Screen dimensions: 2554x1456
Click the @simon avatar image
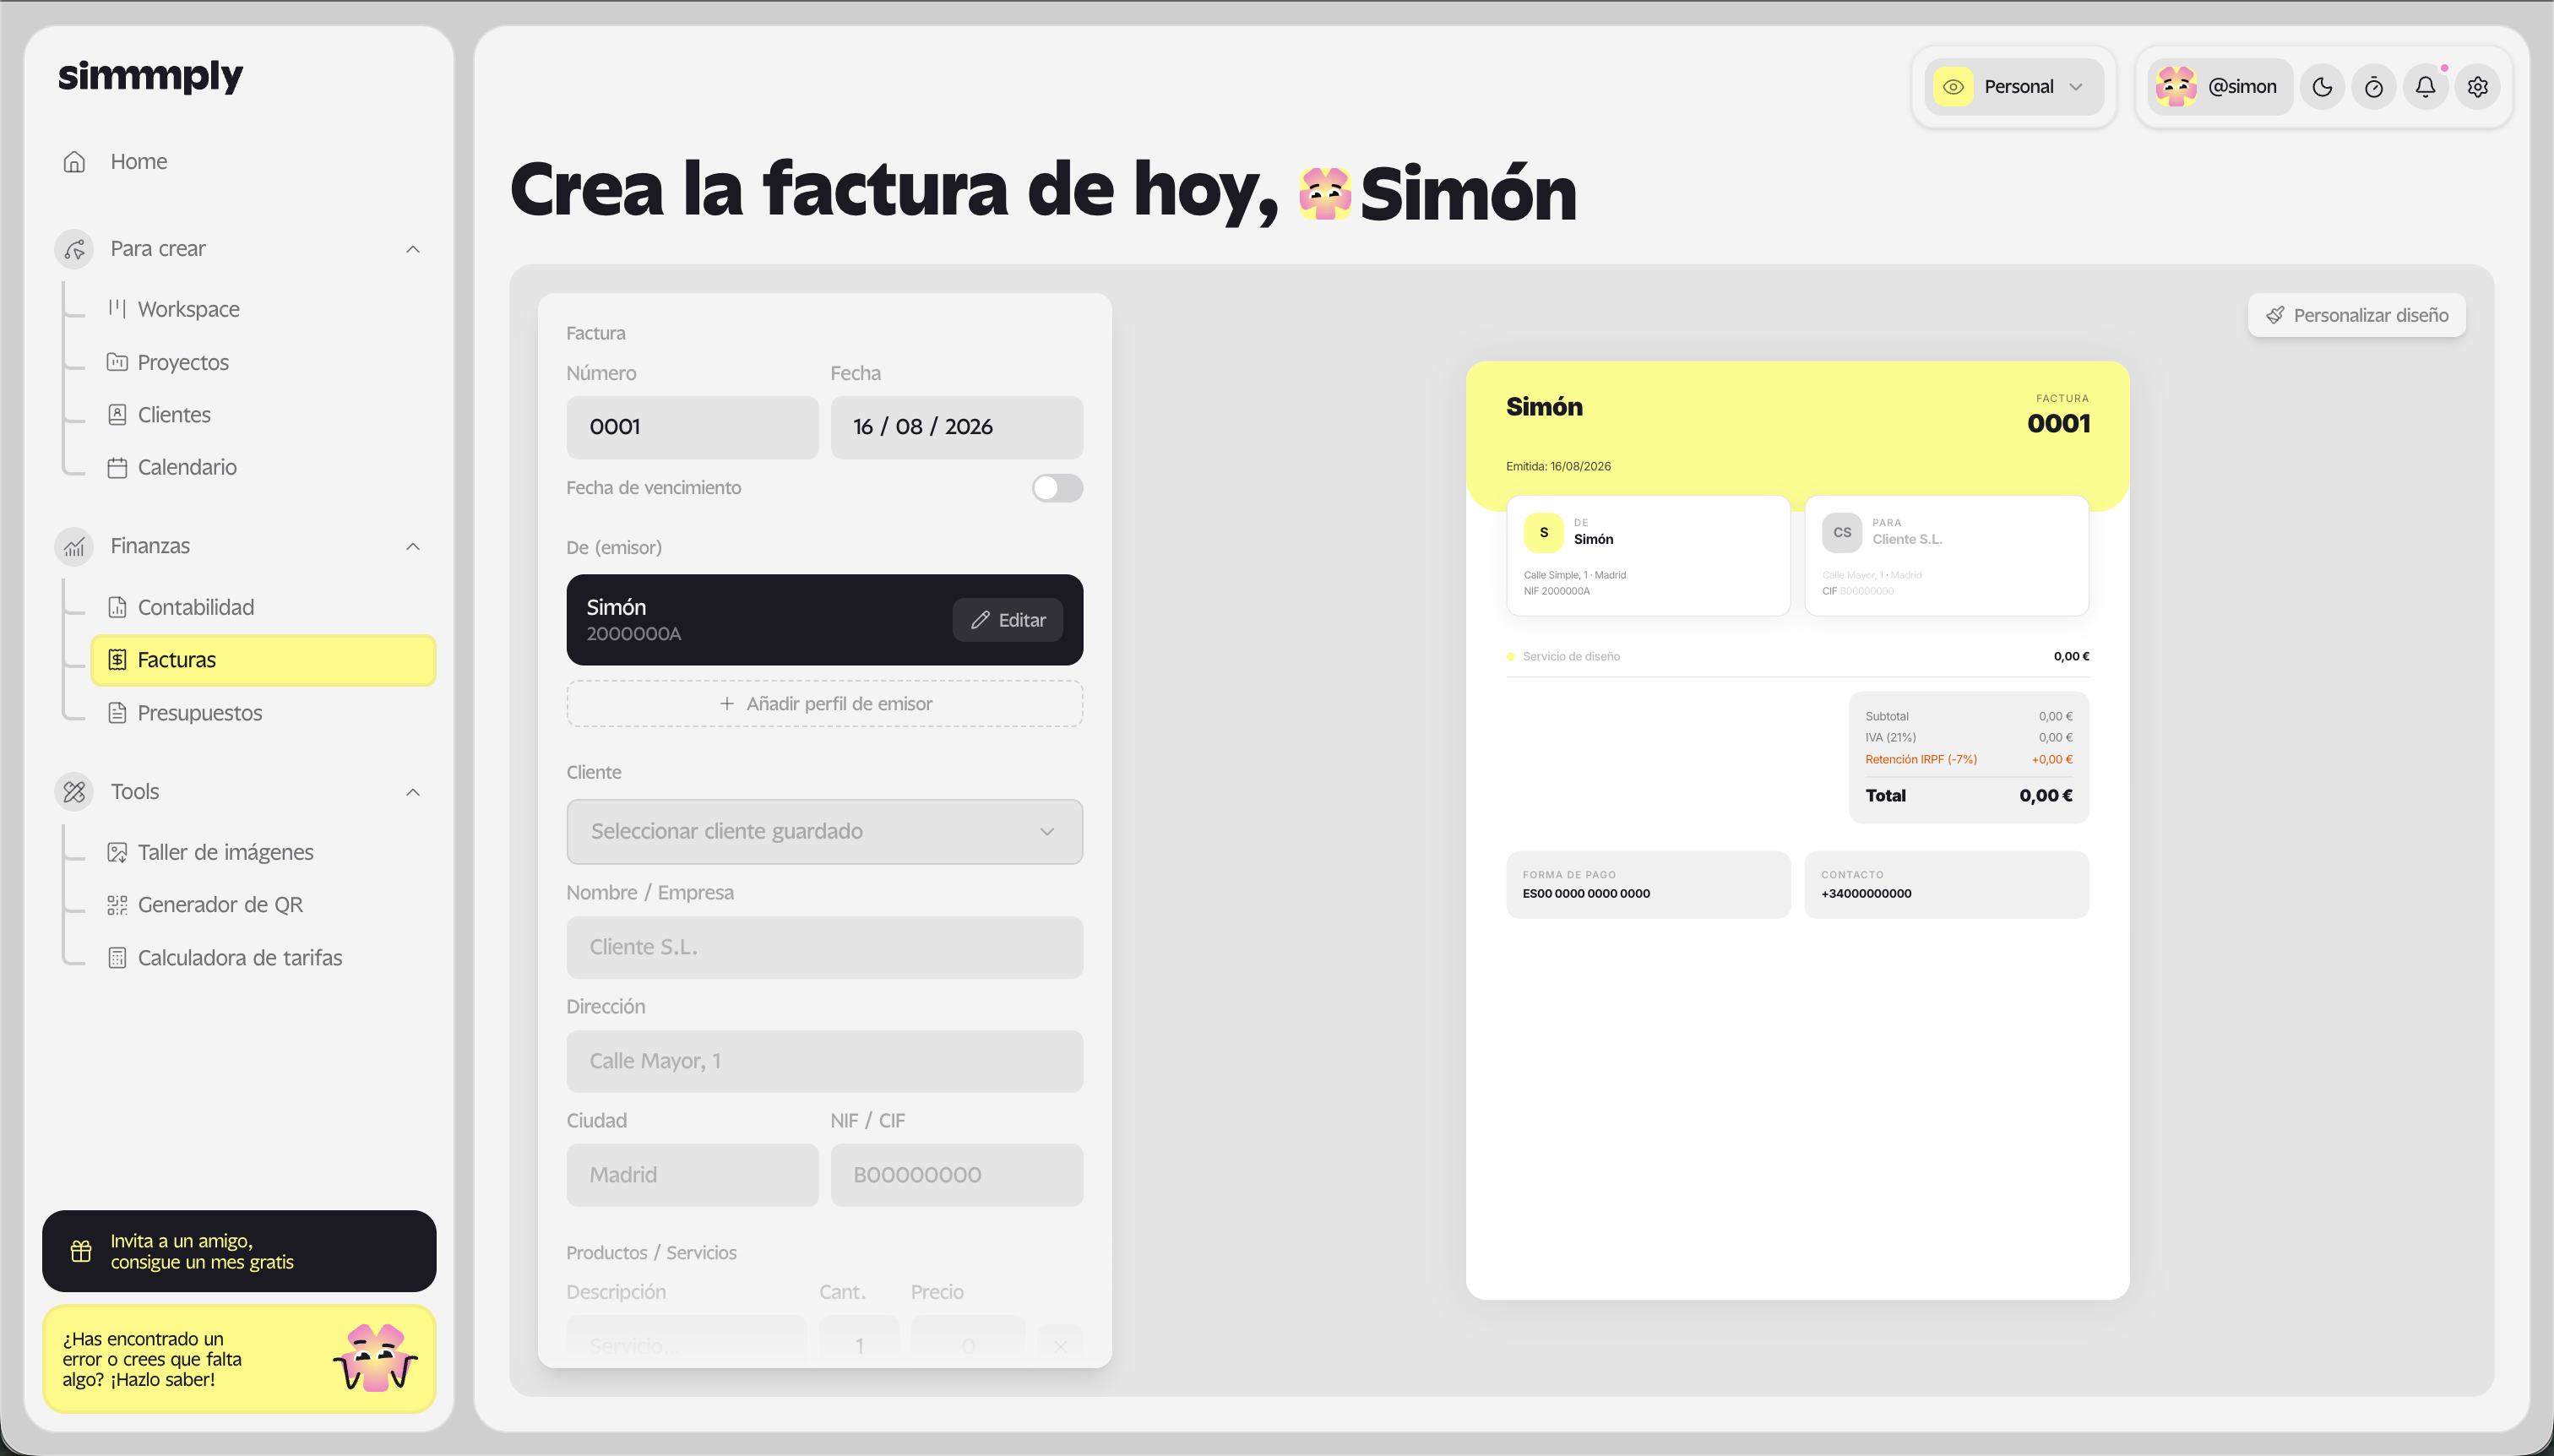(x=2176, y=87)
